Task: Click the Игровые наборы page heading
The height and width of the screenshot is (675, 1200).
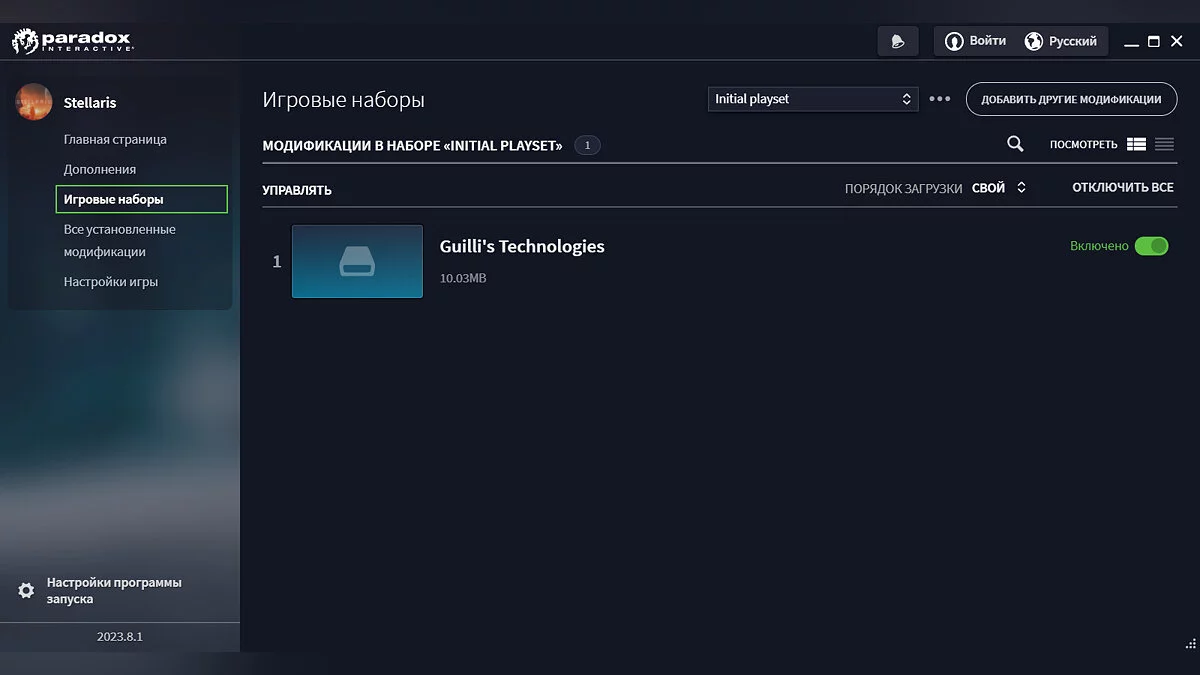Action: 343,100
